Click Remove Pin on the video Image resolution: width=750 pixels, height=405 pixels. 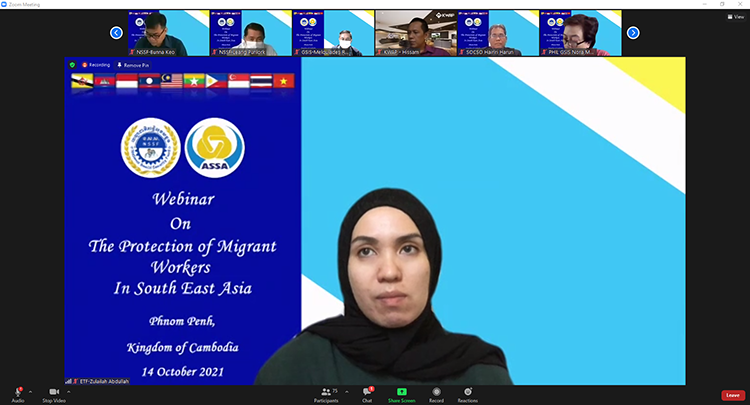coord(133,64)
